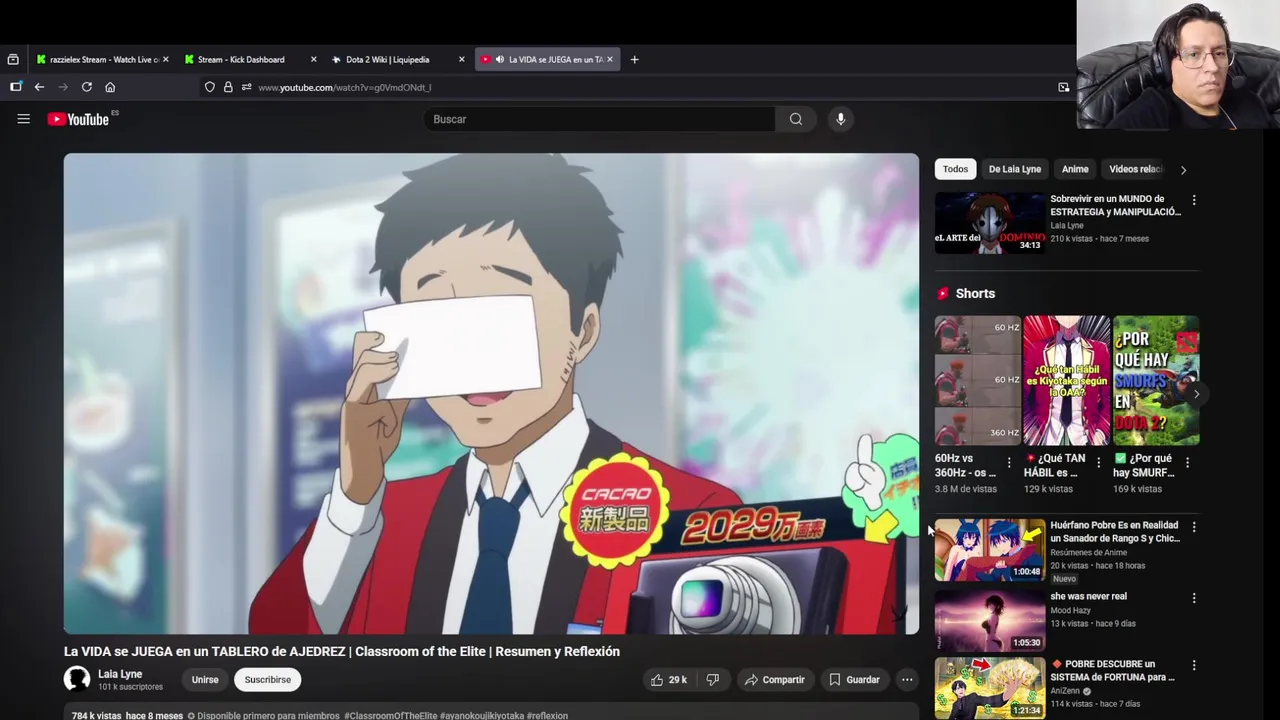1280x720 pixels.
Task: Open AniZenn channel name
Action: click(1065, 690)
